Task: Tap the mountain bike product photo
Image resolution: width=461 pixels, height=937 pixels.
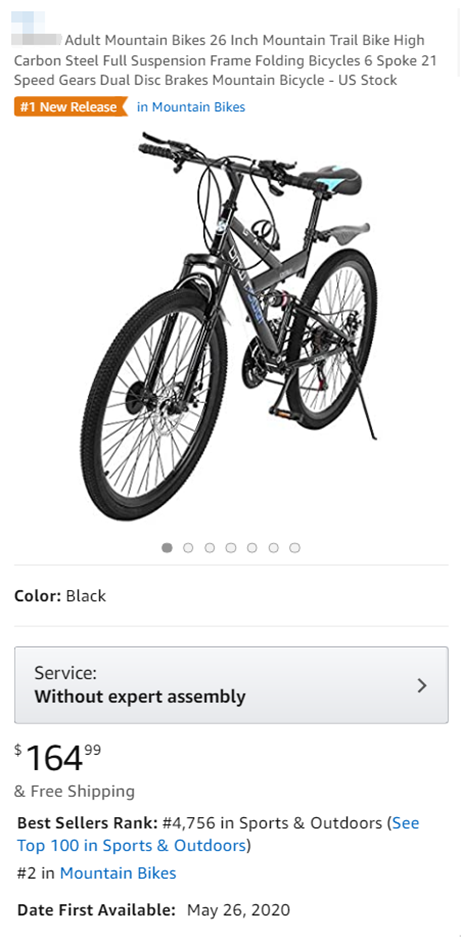Action: click(230, 326)
